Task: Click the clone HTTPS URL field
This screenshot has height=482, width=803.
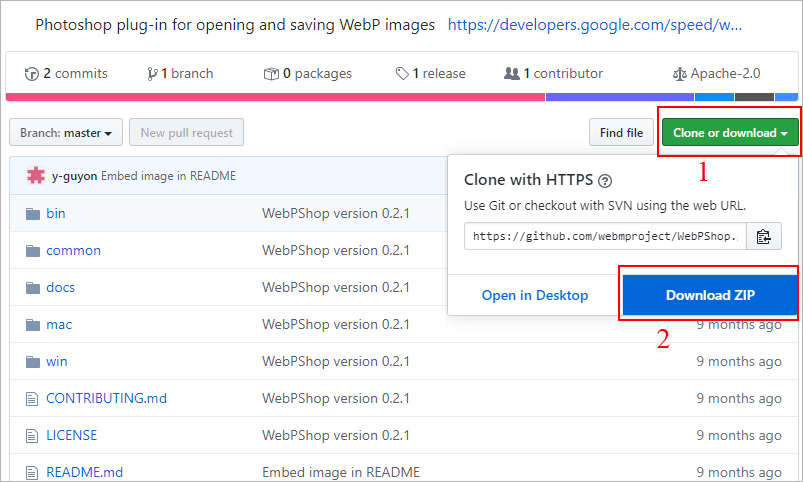Action: point(605,236)
